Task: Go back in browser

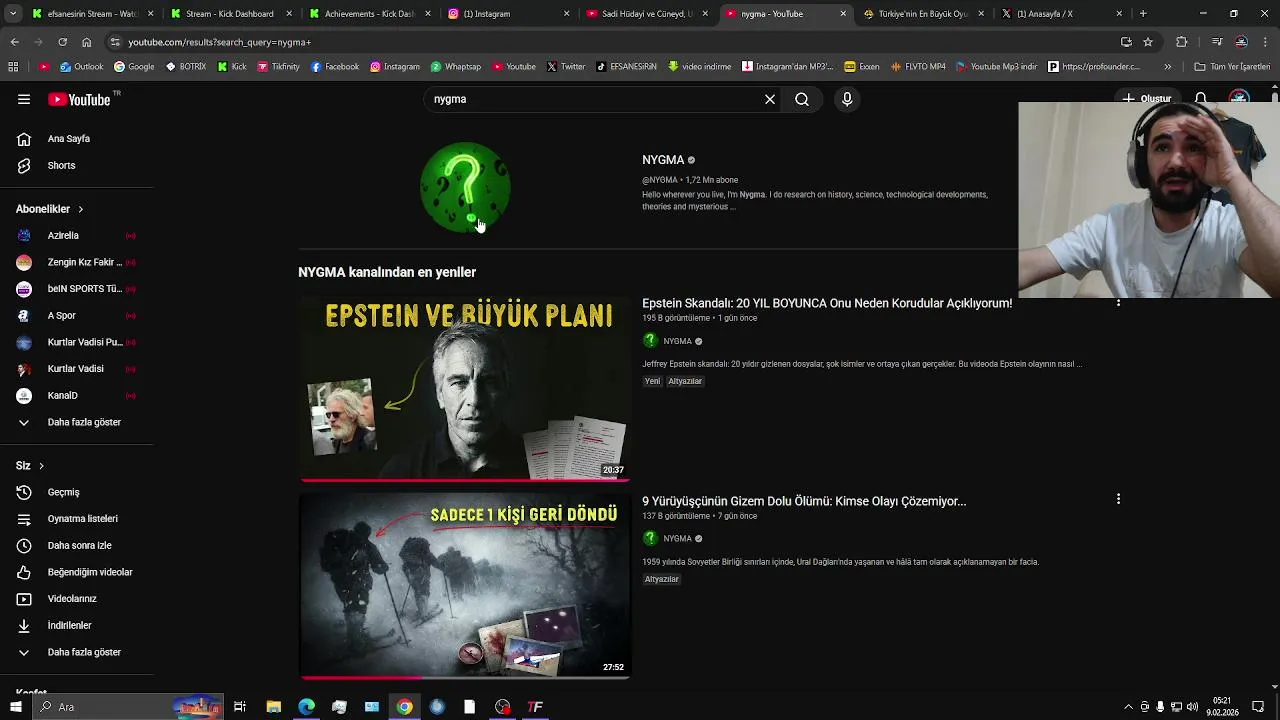Action: pos(14,42)
